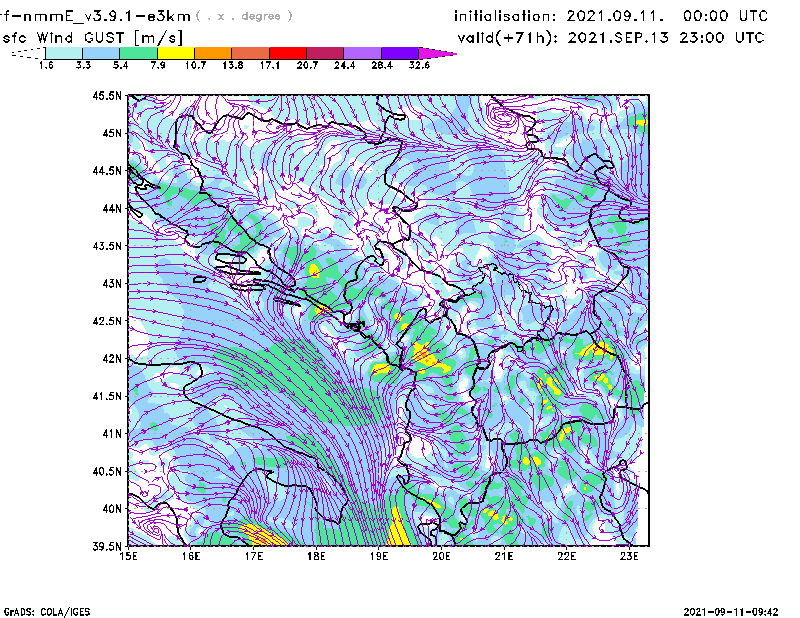Click the light cyan legend swatch
Screen dimensions: 800x618
[64, 53]
